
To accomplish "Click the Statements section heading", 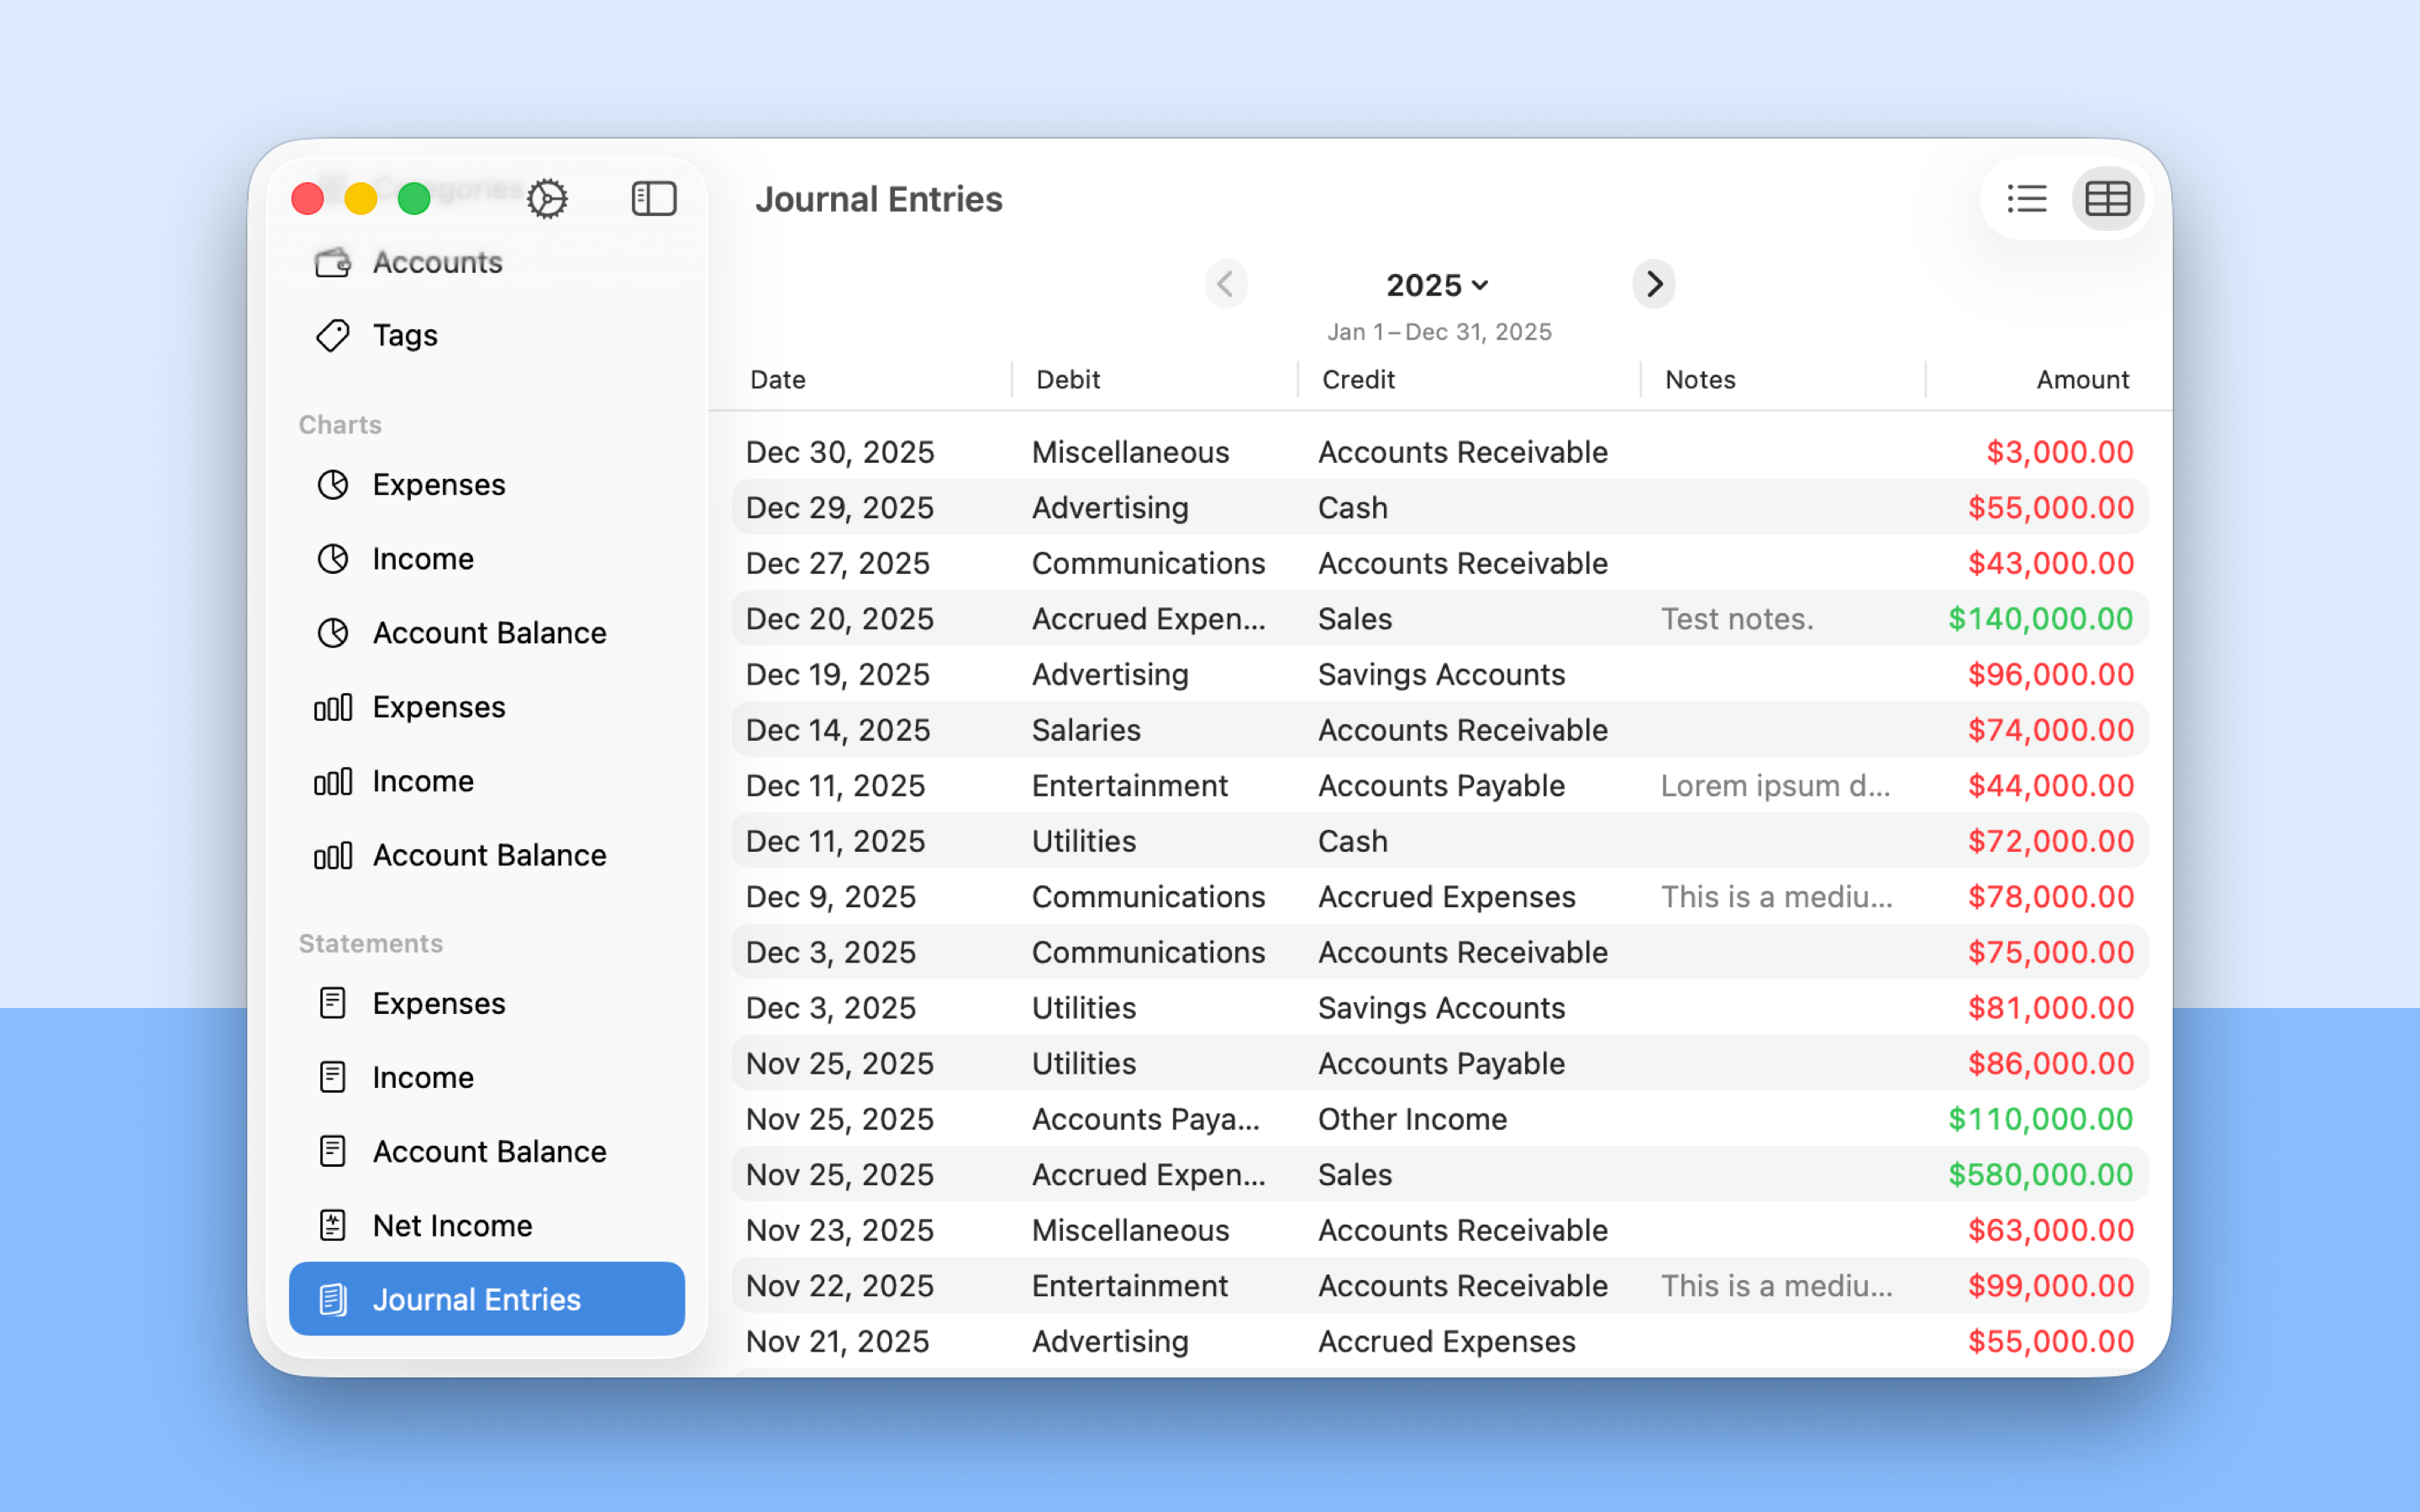I will pyautogui.click(x=371, y=944).
